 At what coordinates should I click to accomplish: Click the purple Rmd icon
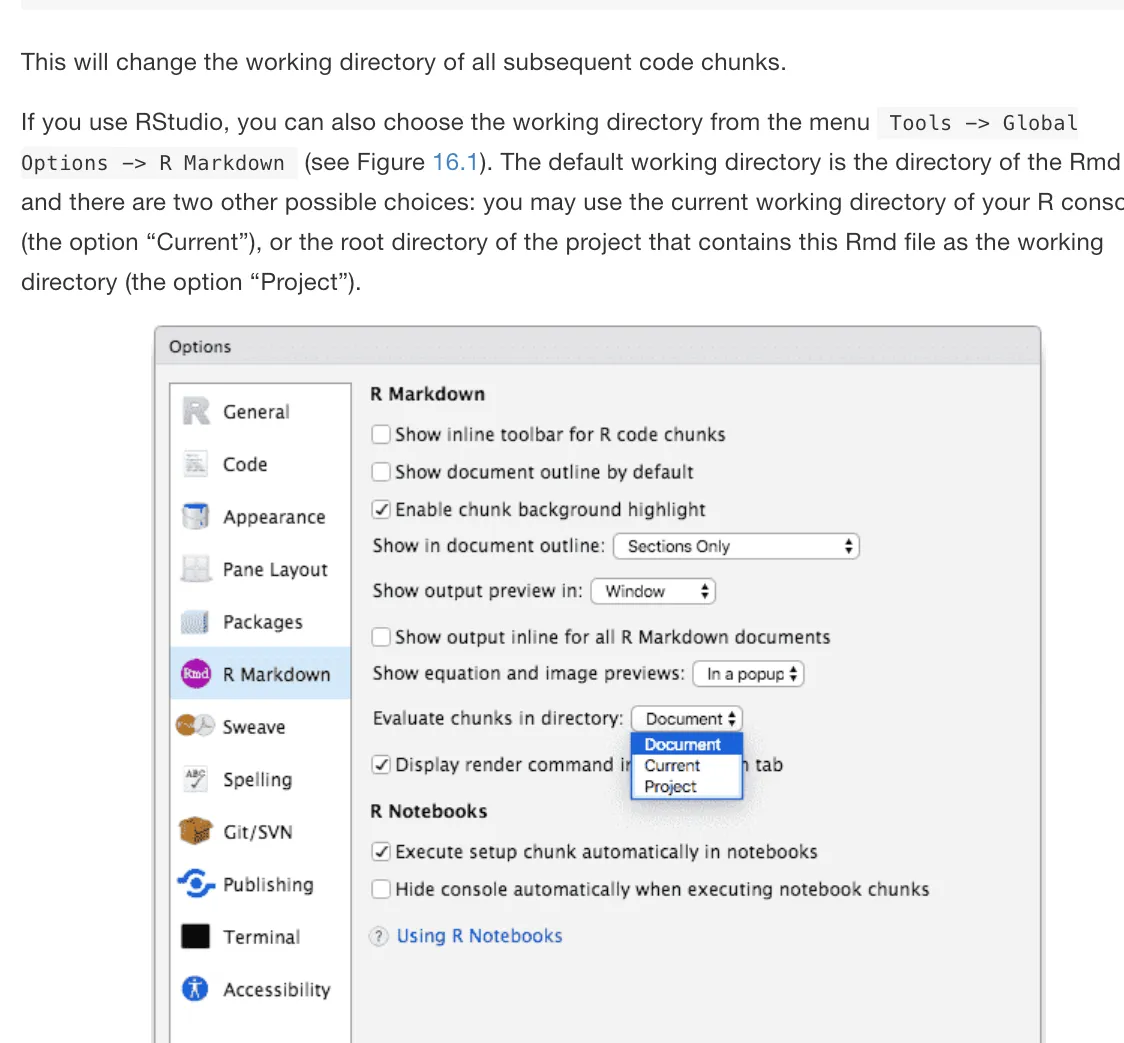click(x=196, y=674)
